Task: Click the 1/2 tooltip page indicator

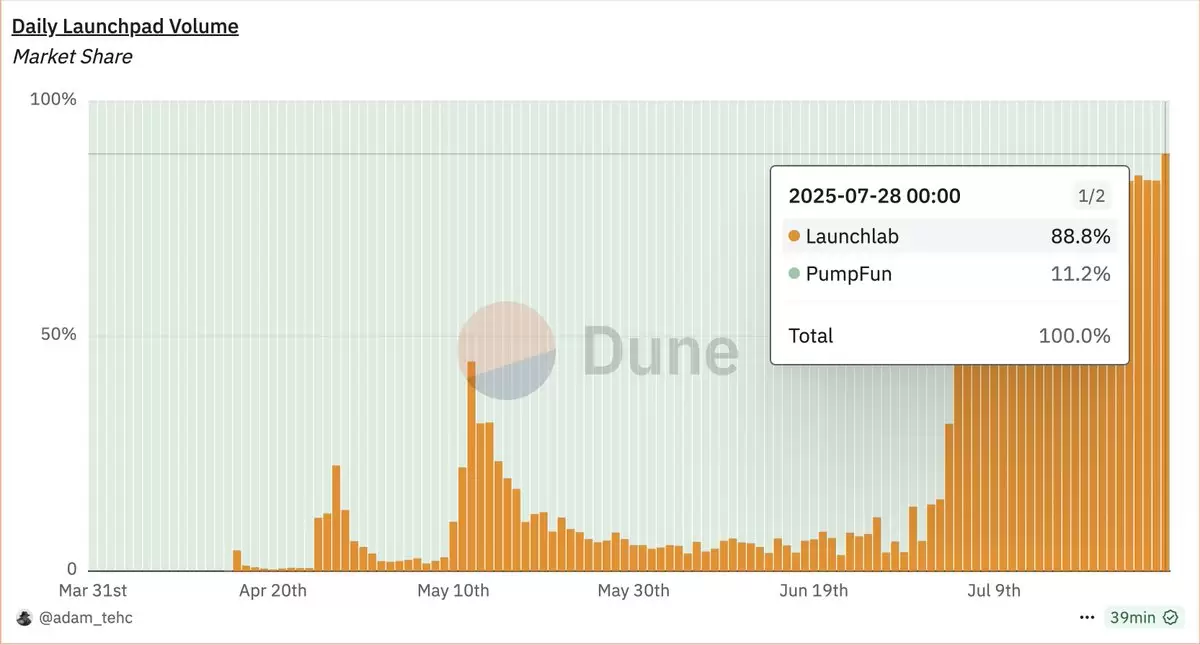Action: point(1091,196)
